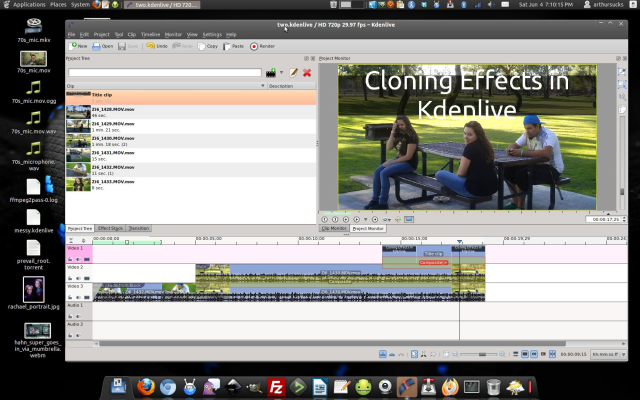Hide video of Video 3 track
The width and height of the screenshot is (640, 400).
87,297
